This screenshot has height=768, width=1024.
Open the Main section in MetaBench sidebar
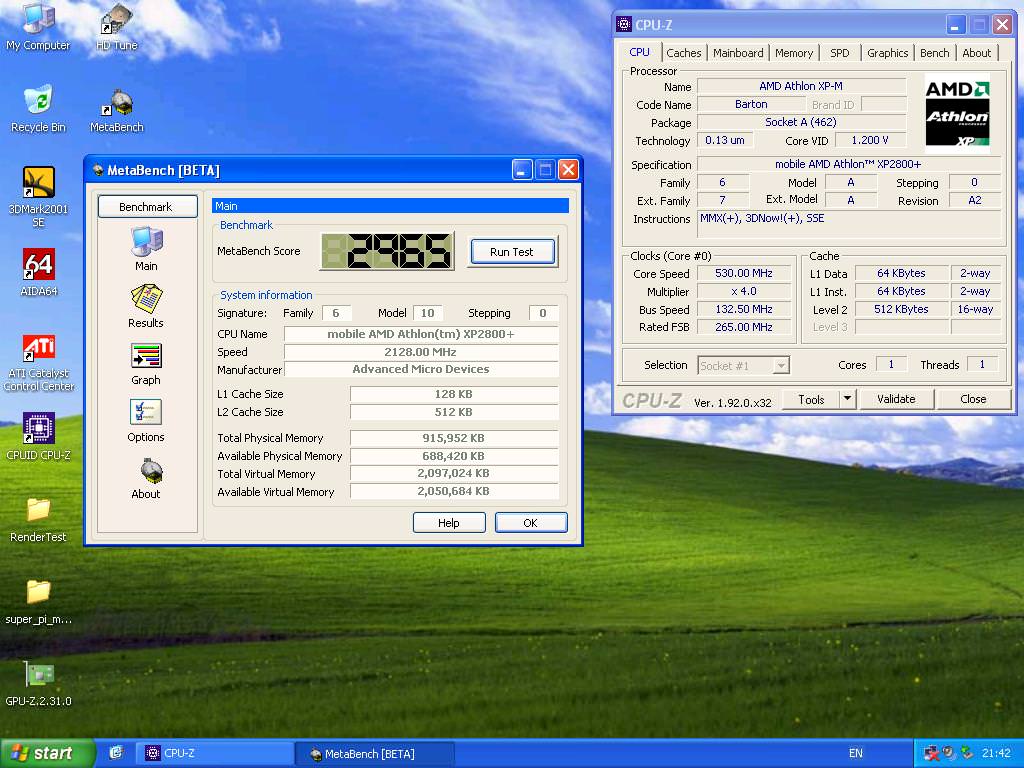(146, 248)
